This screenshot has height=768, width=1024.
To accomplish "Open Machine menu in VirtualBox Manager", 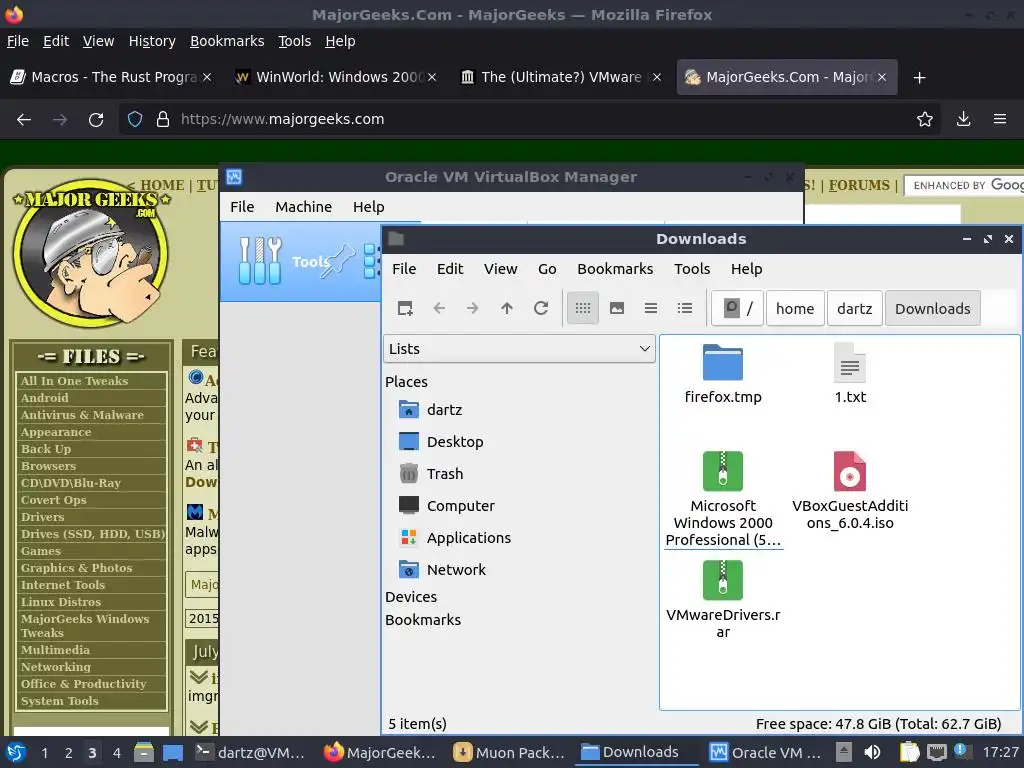I will coord(303,207).
